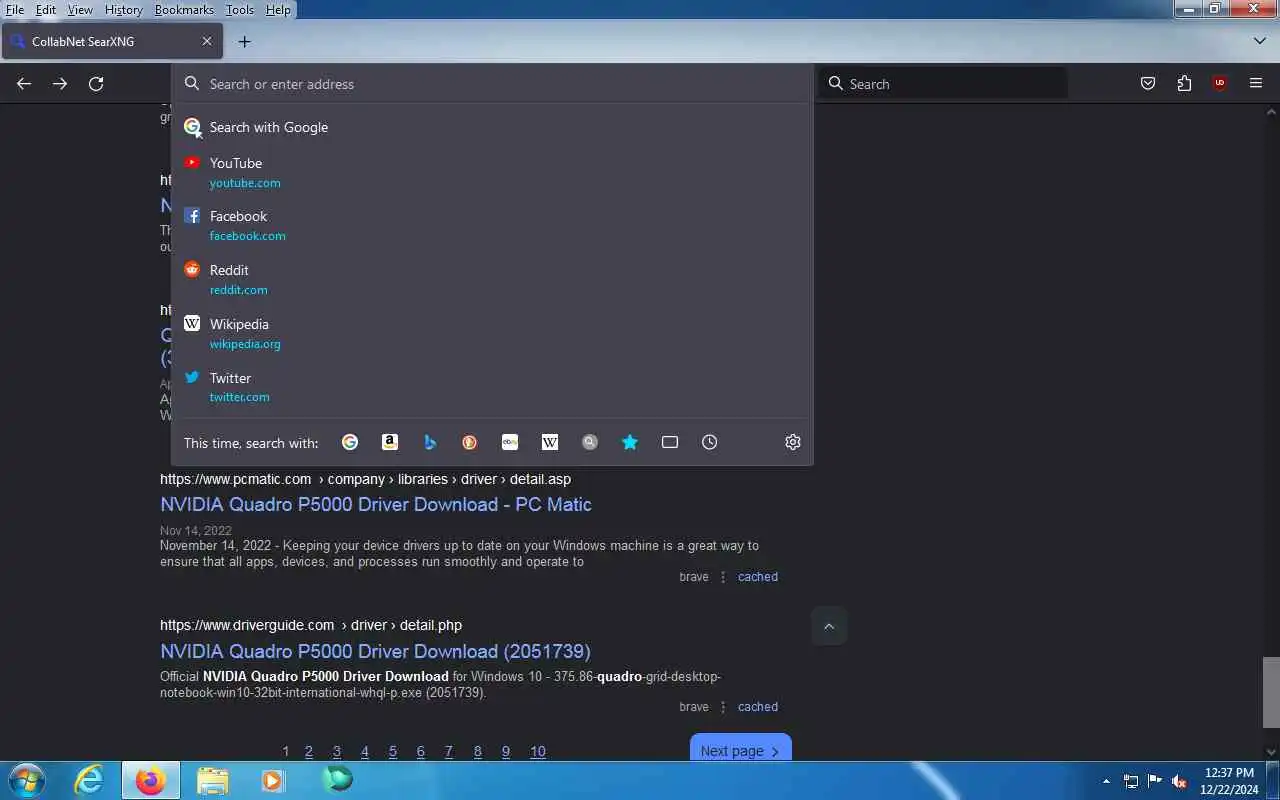Viewport: 1280px width, 800px height.
Task: Search this time with DuckDuckGo icon
Action: click(x=470, y=442)
